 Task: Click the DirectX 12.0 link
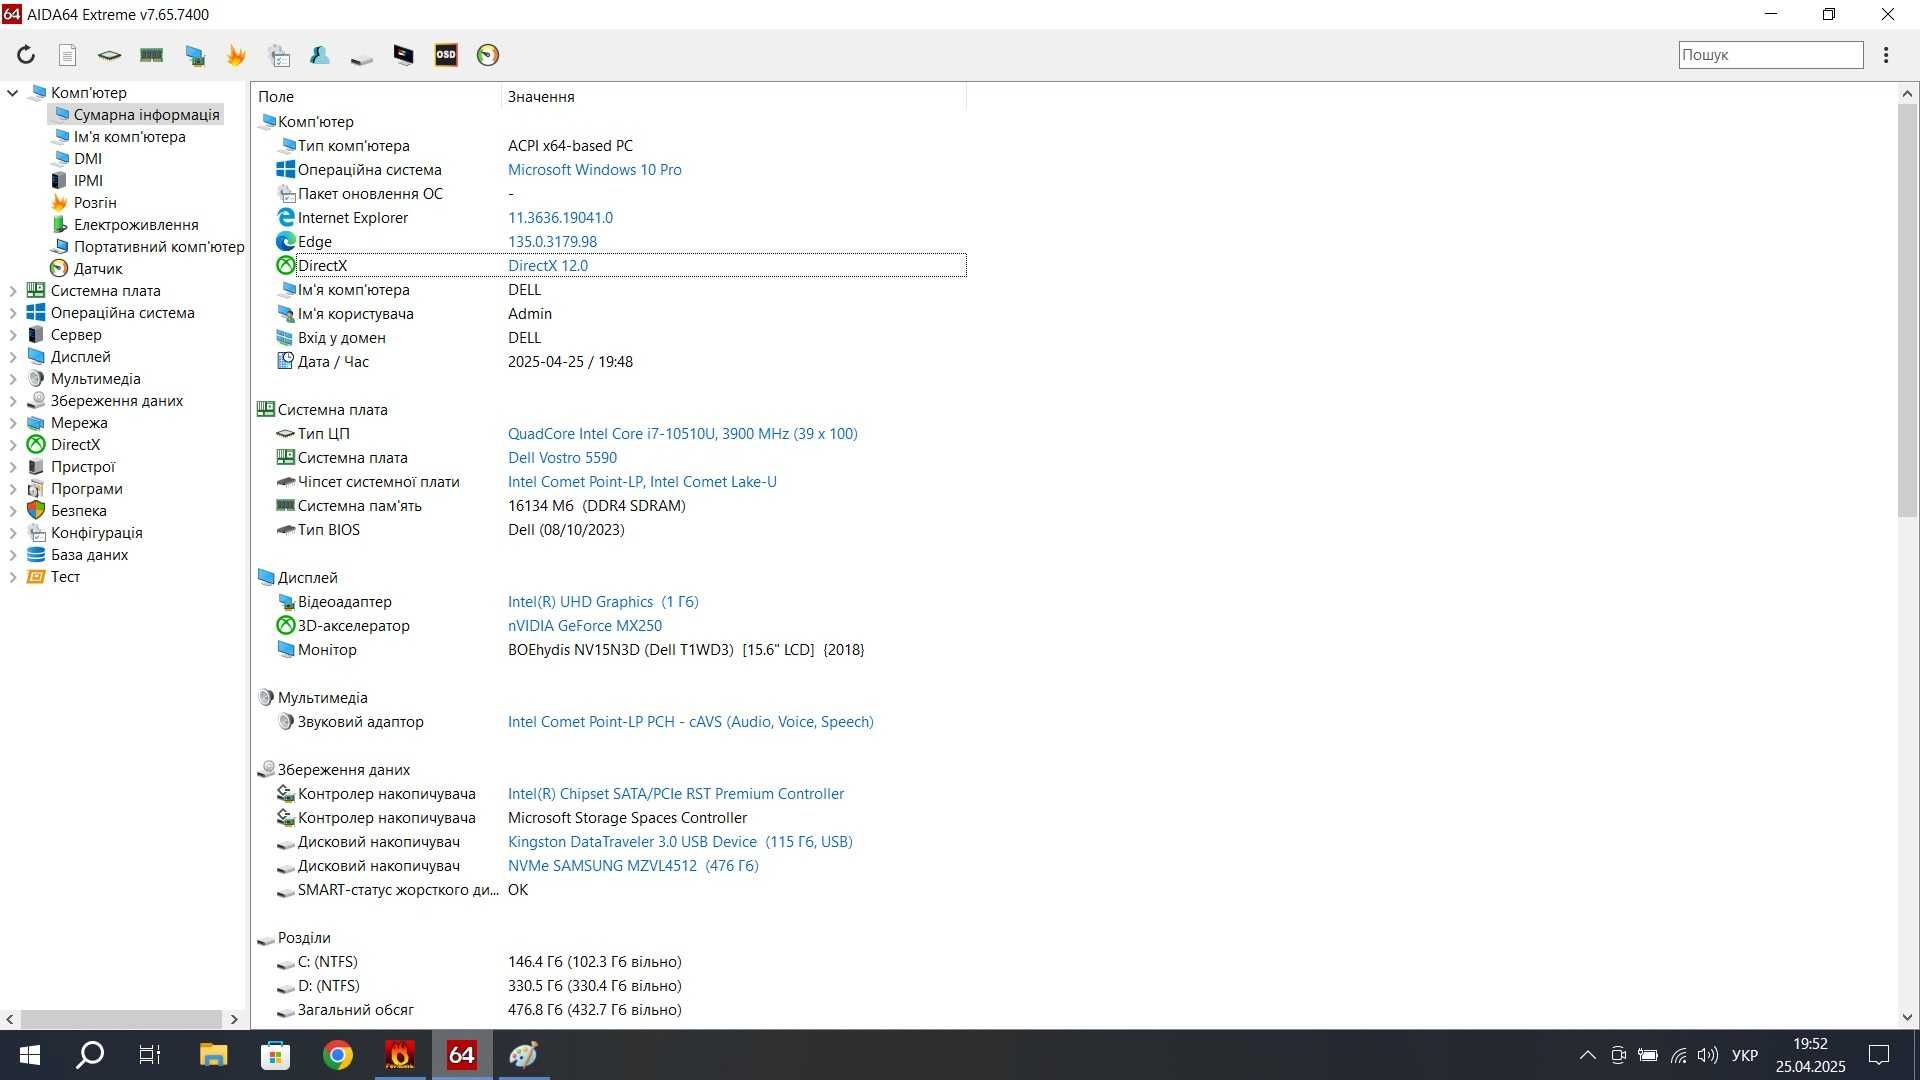548,266
